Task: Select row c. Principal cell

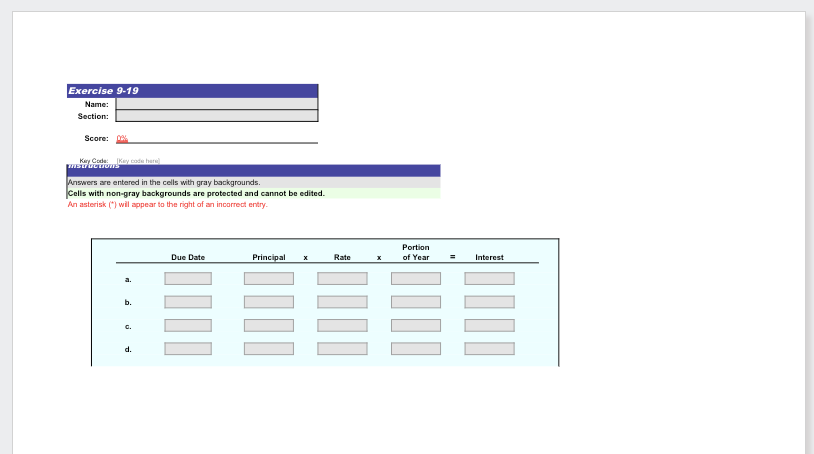Action: tap(269, 325)
